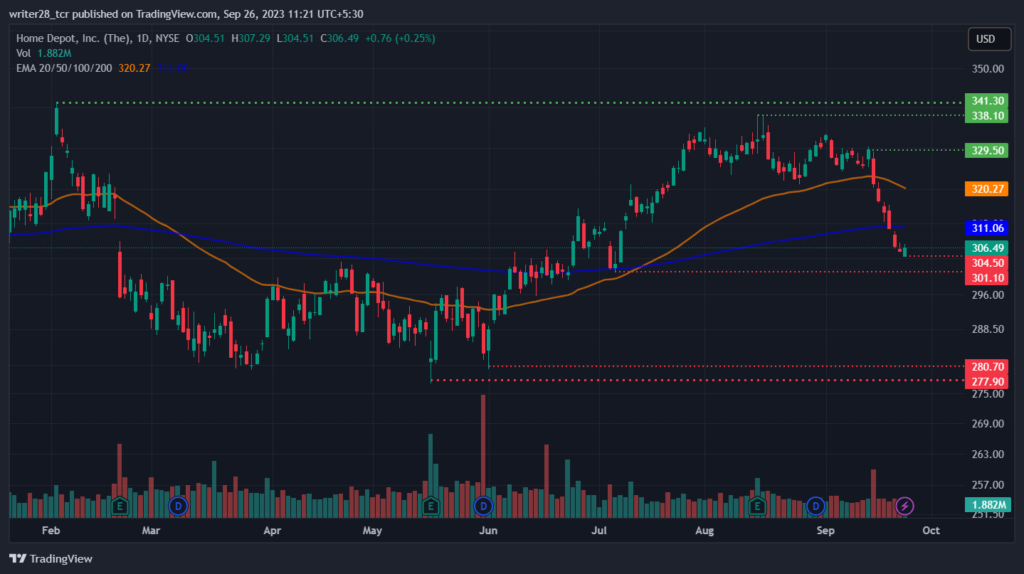Screen dimensions: 1024x574
Task: Click the May label on time axis
Action: (372, 530)
